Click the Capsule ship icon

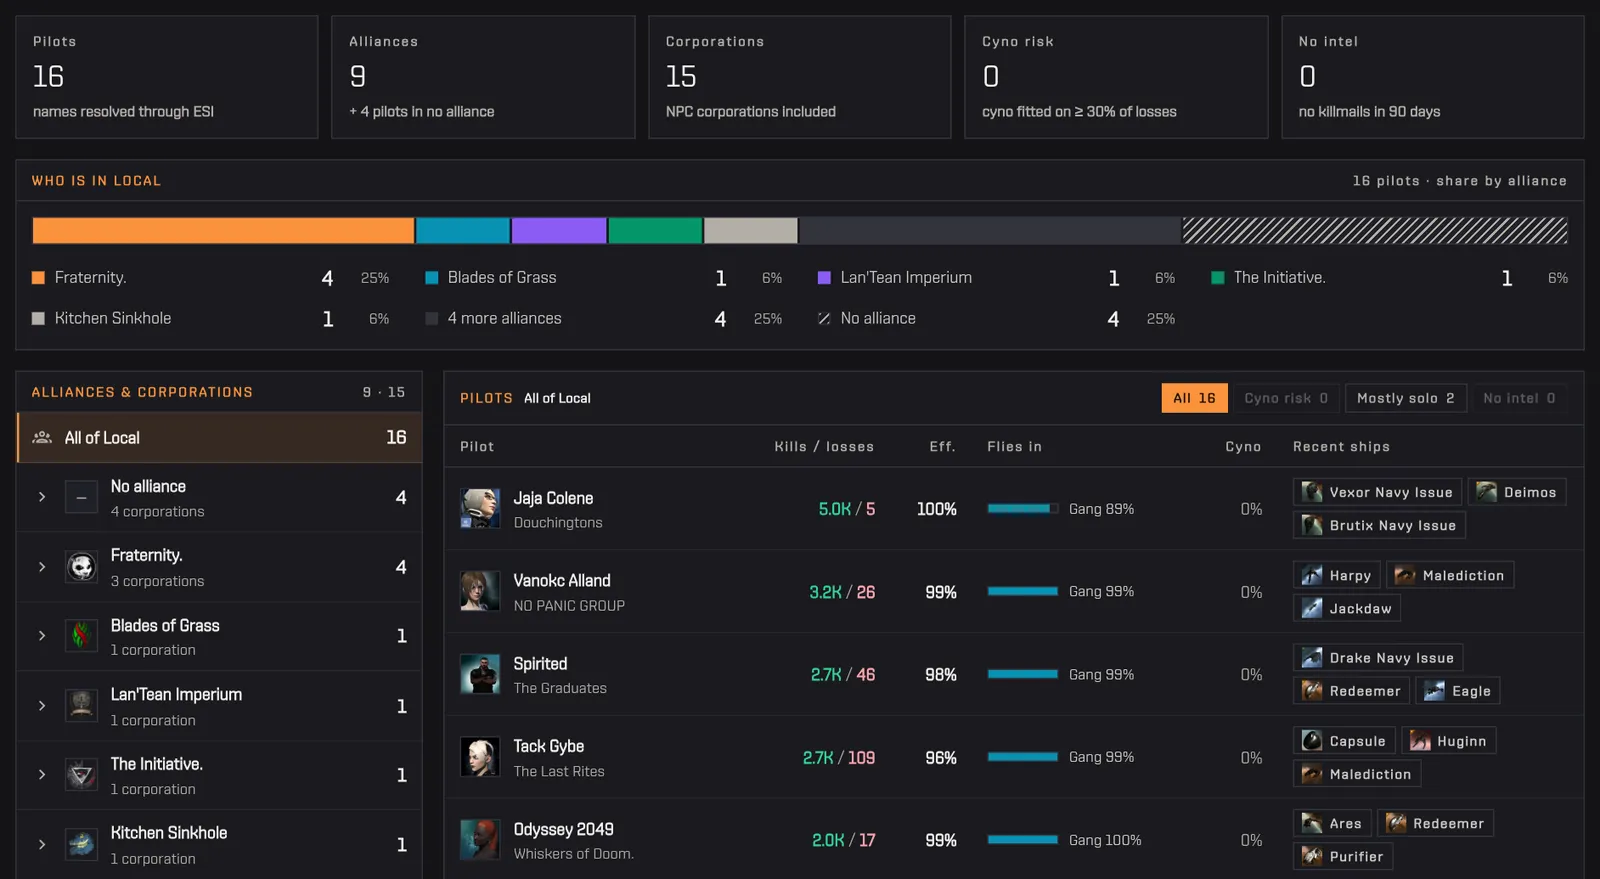pyautogui.click(x=1312, y=741)
